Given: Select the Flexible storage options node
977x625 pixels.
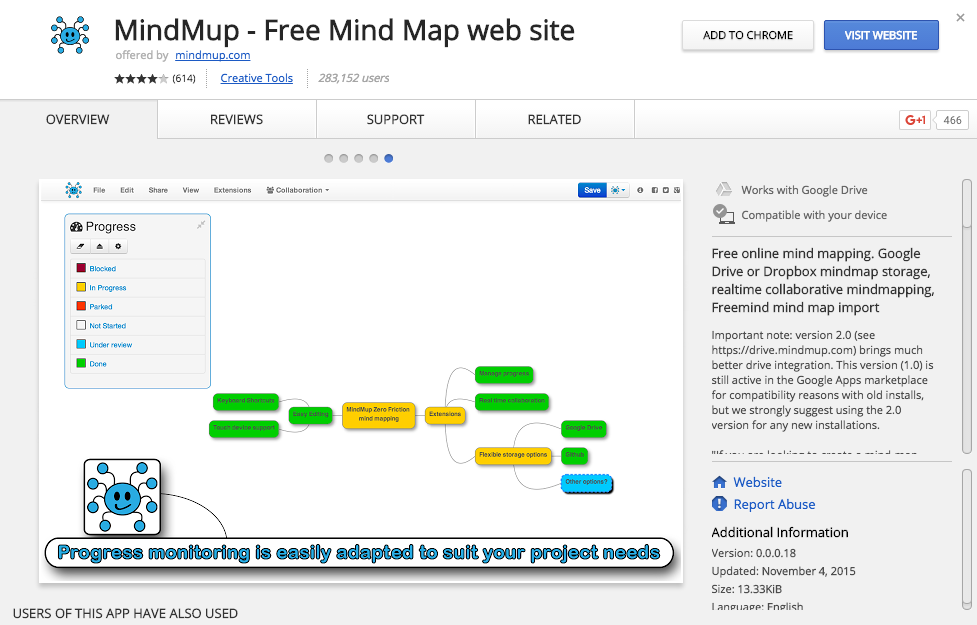Looking at the screenshot, I should point(513,456).
